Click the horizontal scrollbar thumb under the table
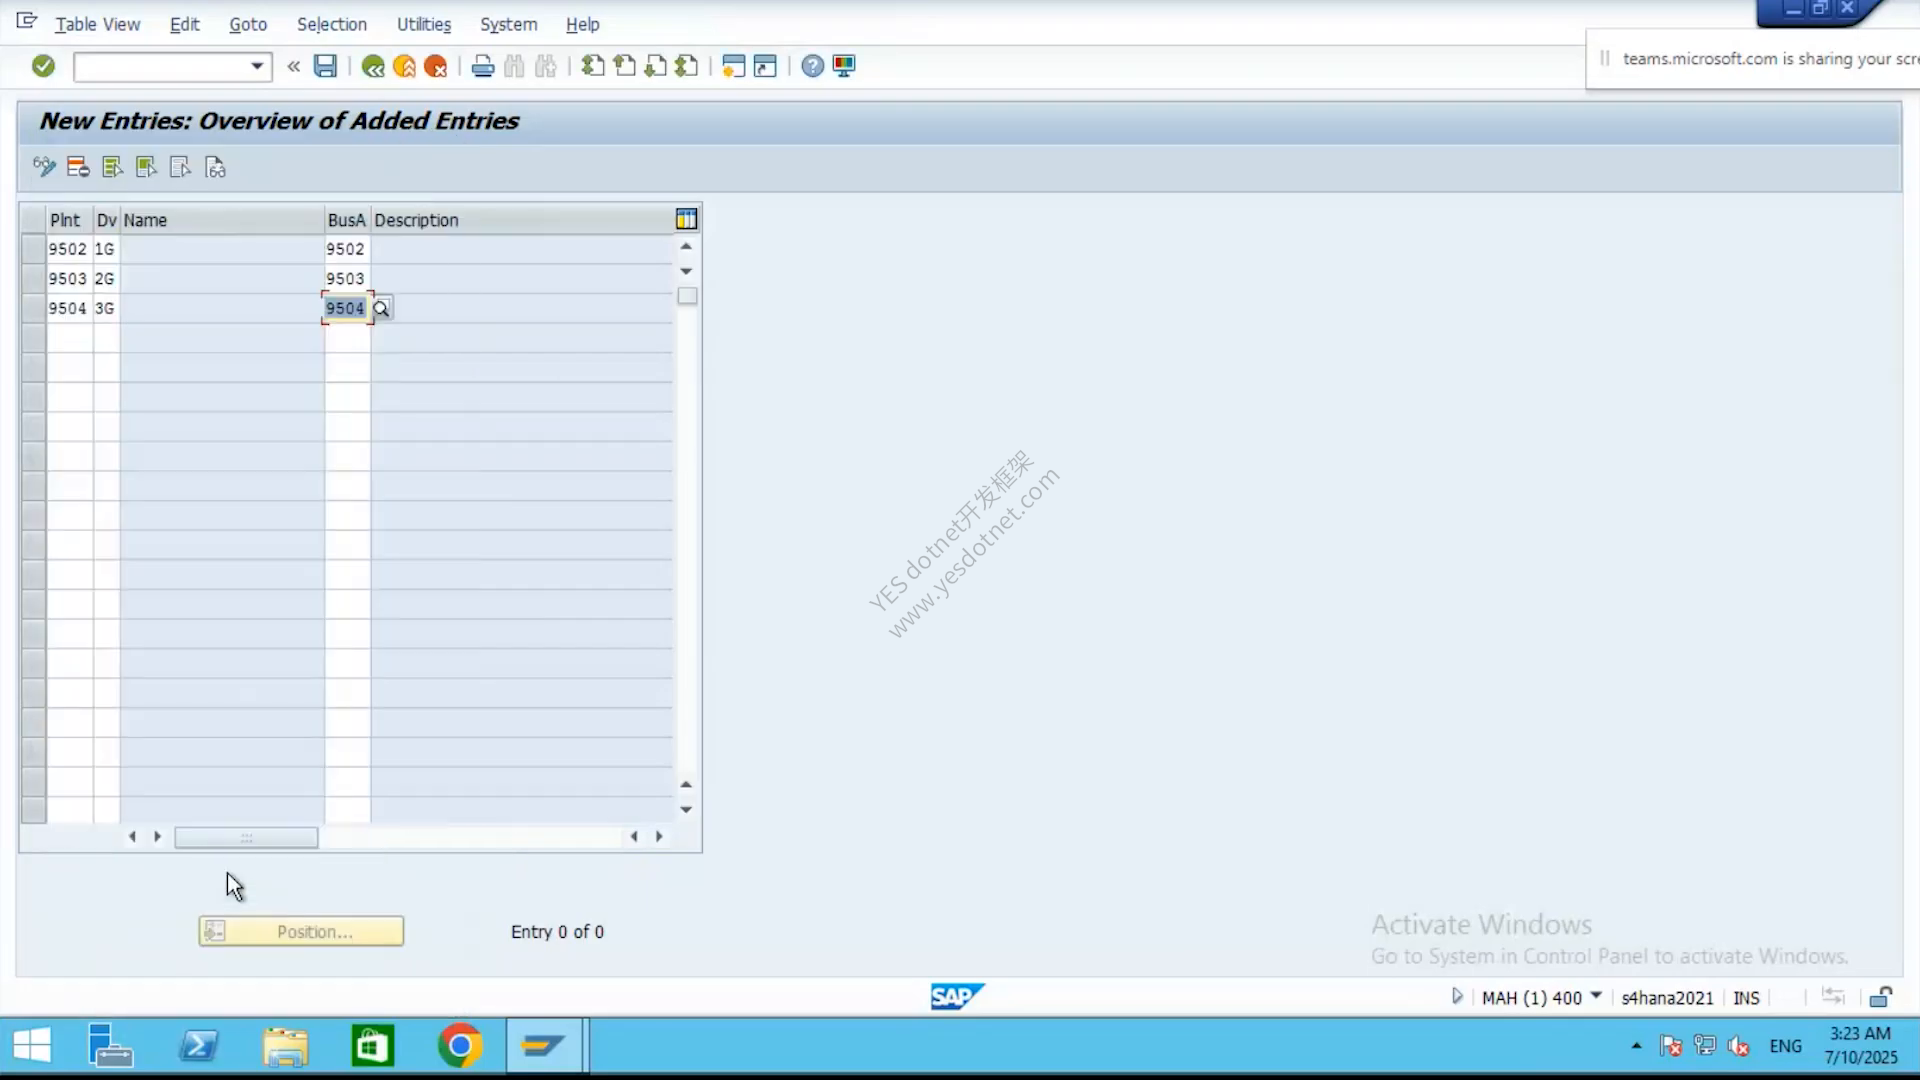Screen dimensions: 1920x1080 246,837
